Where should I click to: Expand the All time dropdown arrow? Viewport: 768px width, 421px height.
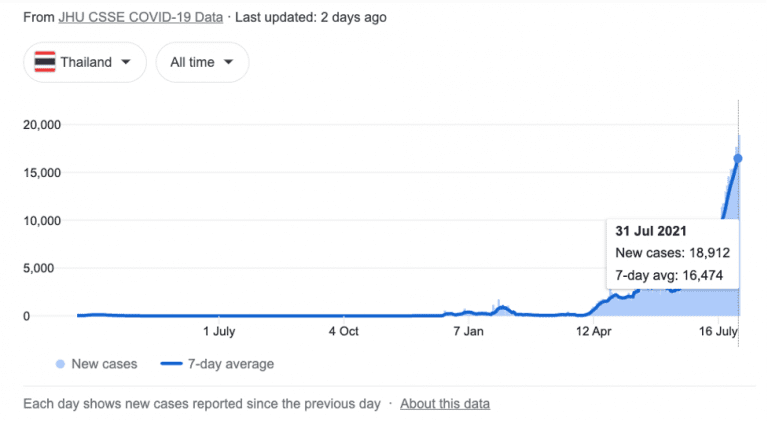point(228,62)
